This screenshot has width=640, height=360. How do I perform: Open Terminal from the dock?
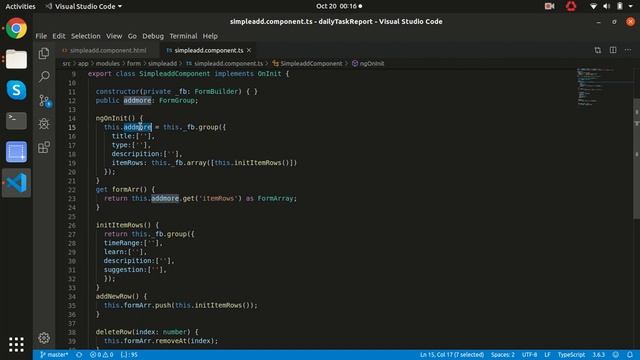(16, 121)
